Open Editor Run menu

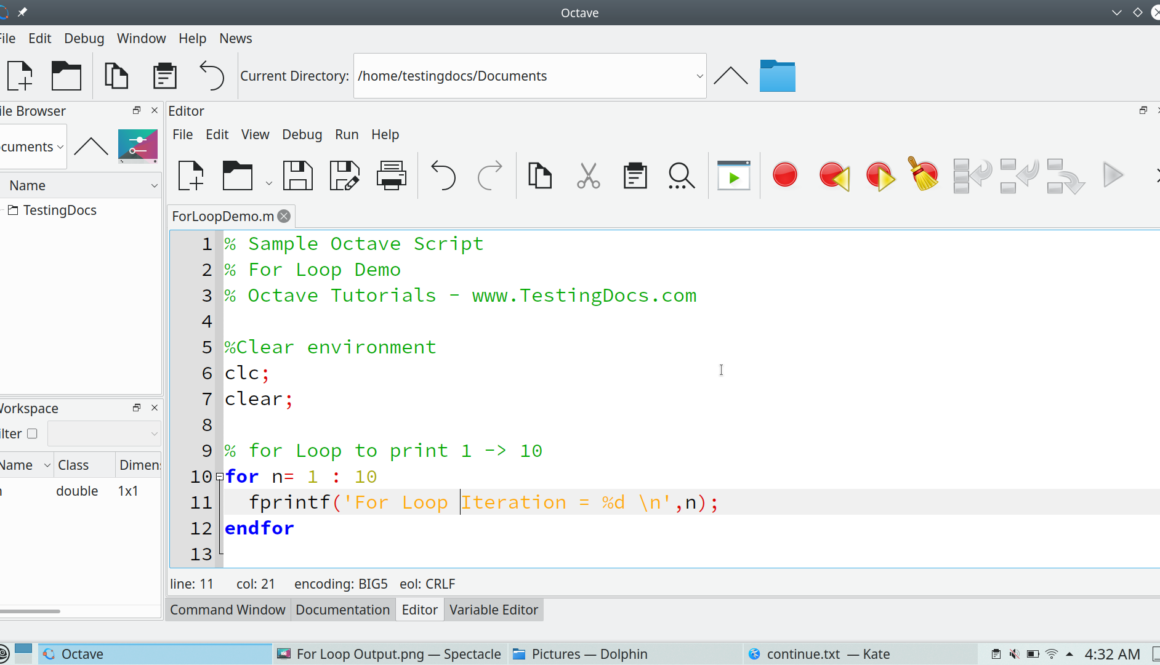coord(346,135)
